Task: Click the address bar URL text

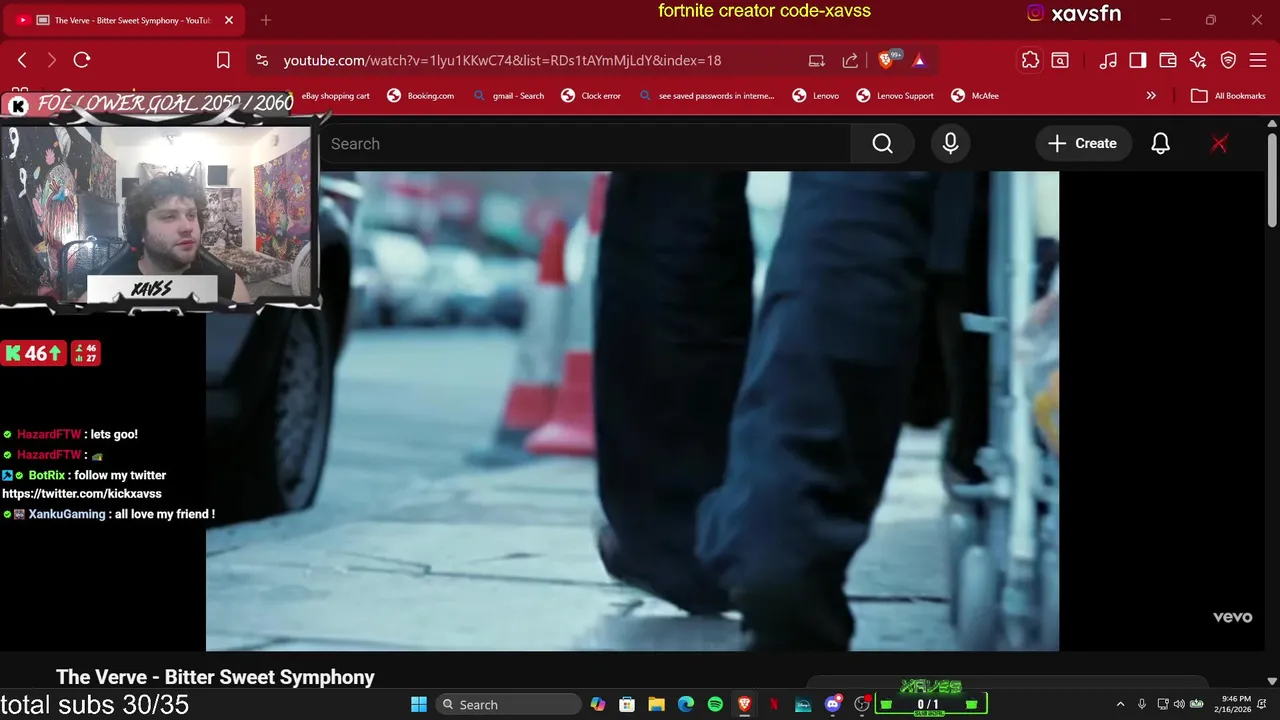Action: pos(502,60)
